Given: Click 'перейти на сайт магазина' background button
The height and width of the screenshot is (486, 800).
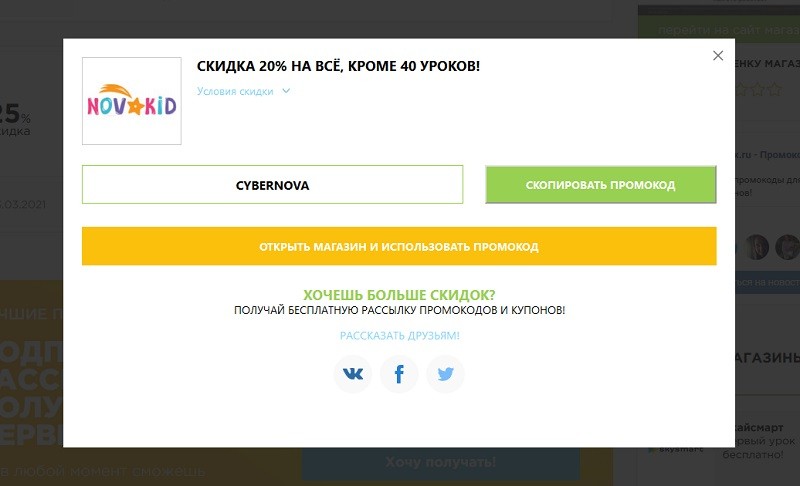Looking at the screenshot, I should click(719, 30).
